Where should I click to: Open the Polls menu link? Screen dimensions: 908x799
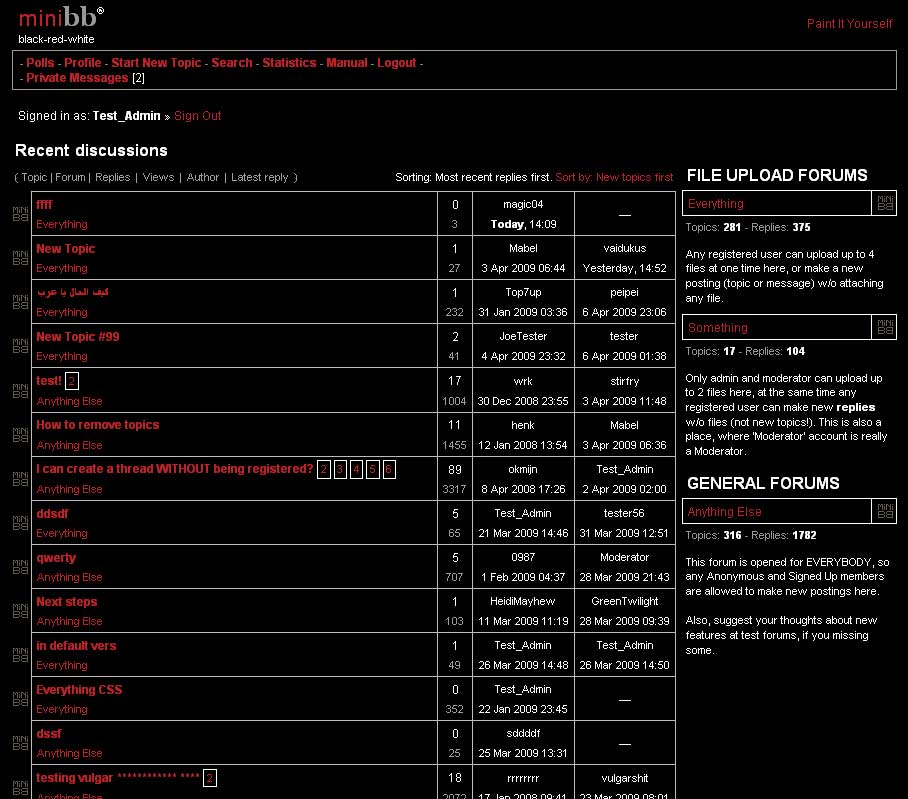click(x=40, y=63)
